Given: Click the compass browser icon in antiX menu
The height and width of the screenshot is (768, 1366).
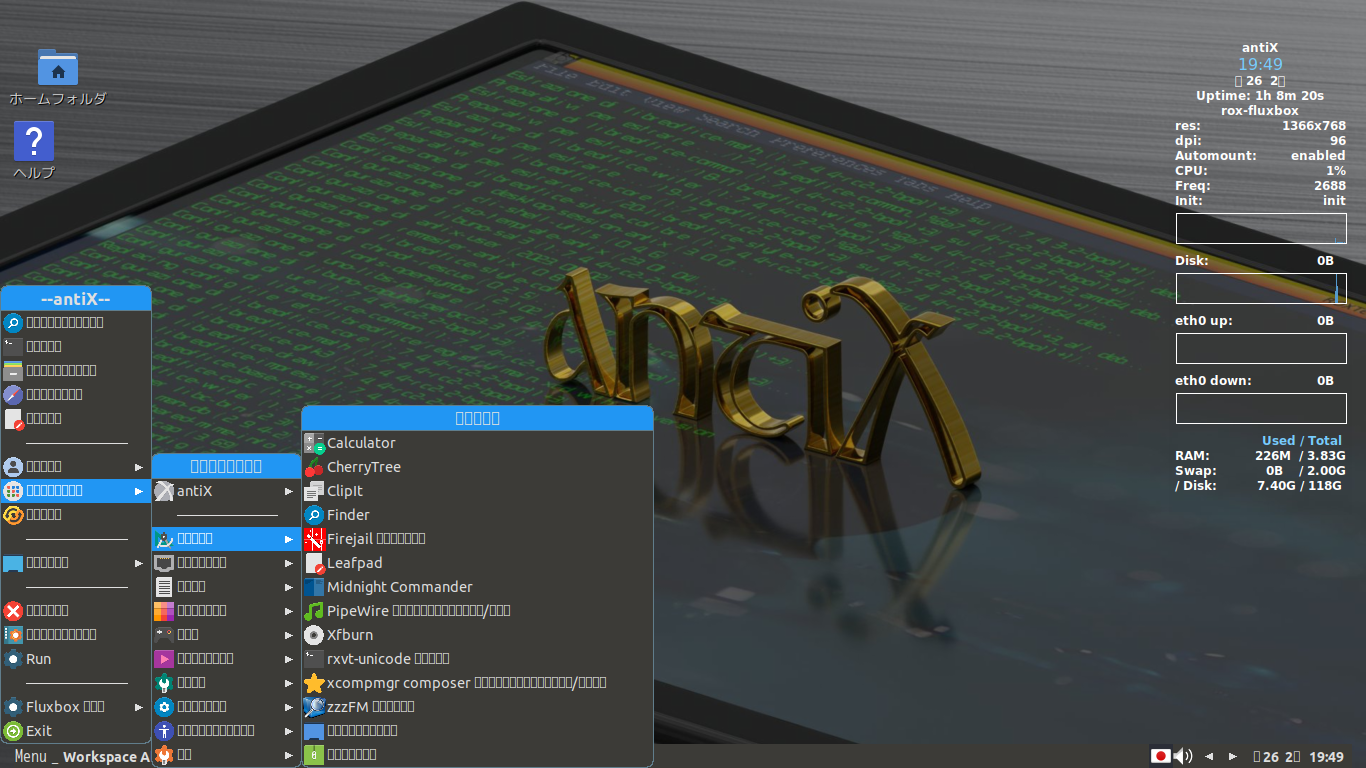Looking at the screenshot, I should (x=13, y=395).
